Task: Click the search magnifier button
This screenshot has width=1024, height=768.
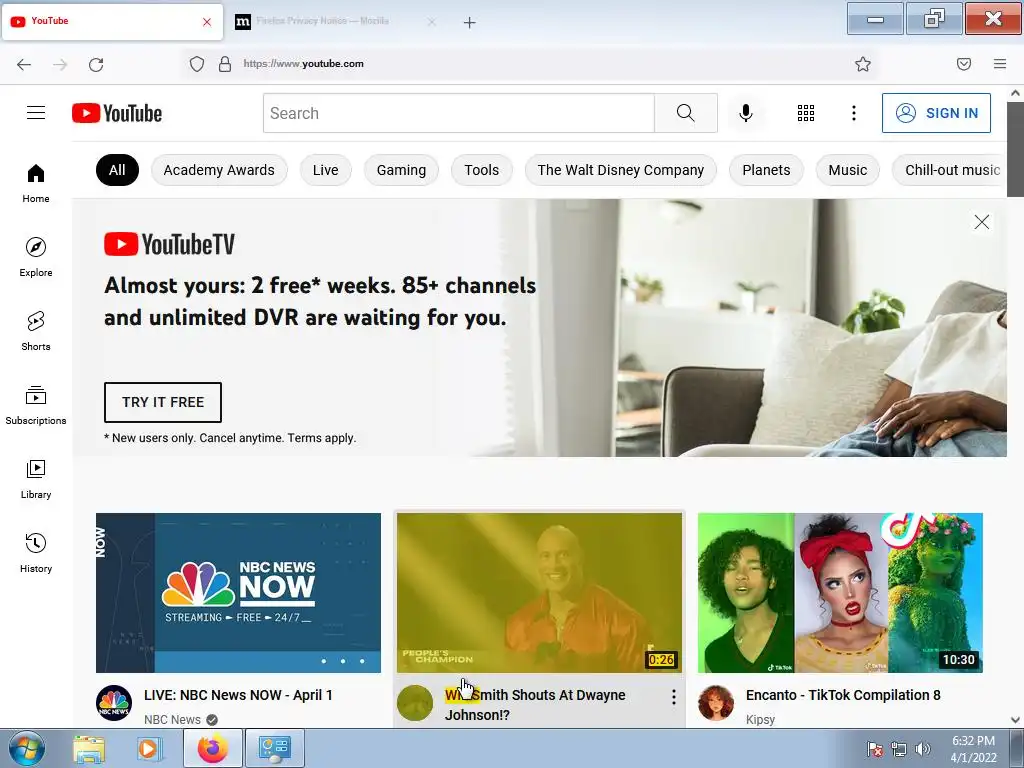Action: click(686, 113)
